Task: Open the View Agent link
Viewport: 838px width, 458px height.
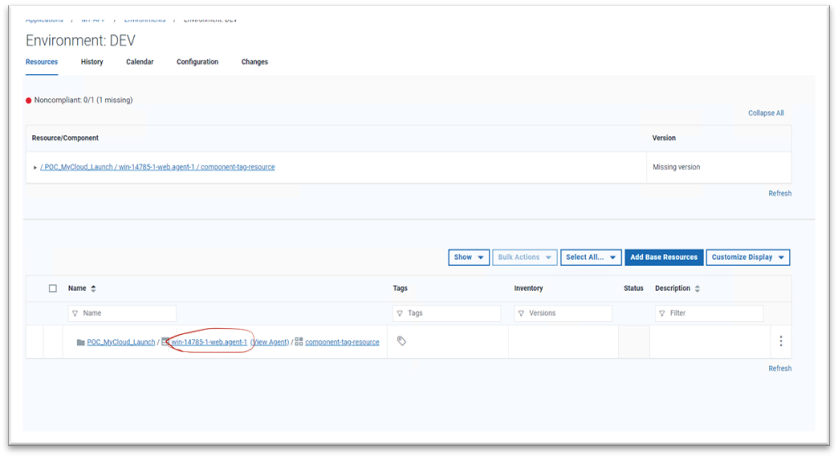Action: 270,342
